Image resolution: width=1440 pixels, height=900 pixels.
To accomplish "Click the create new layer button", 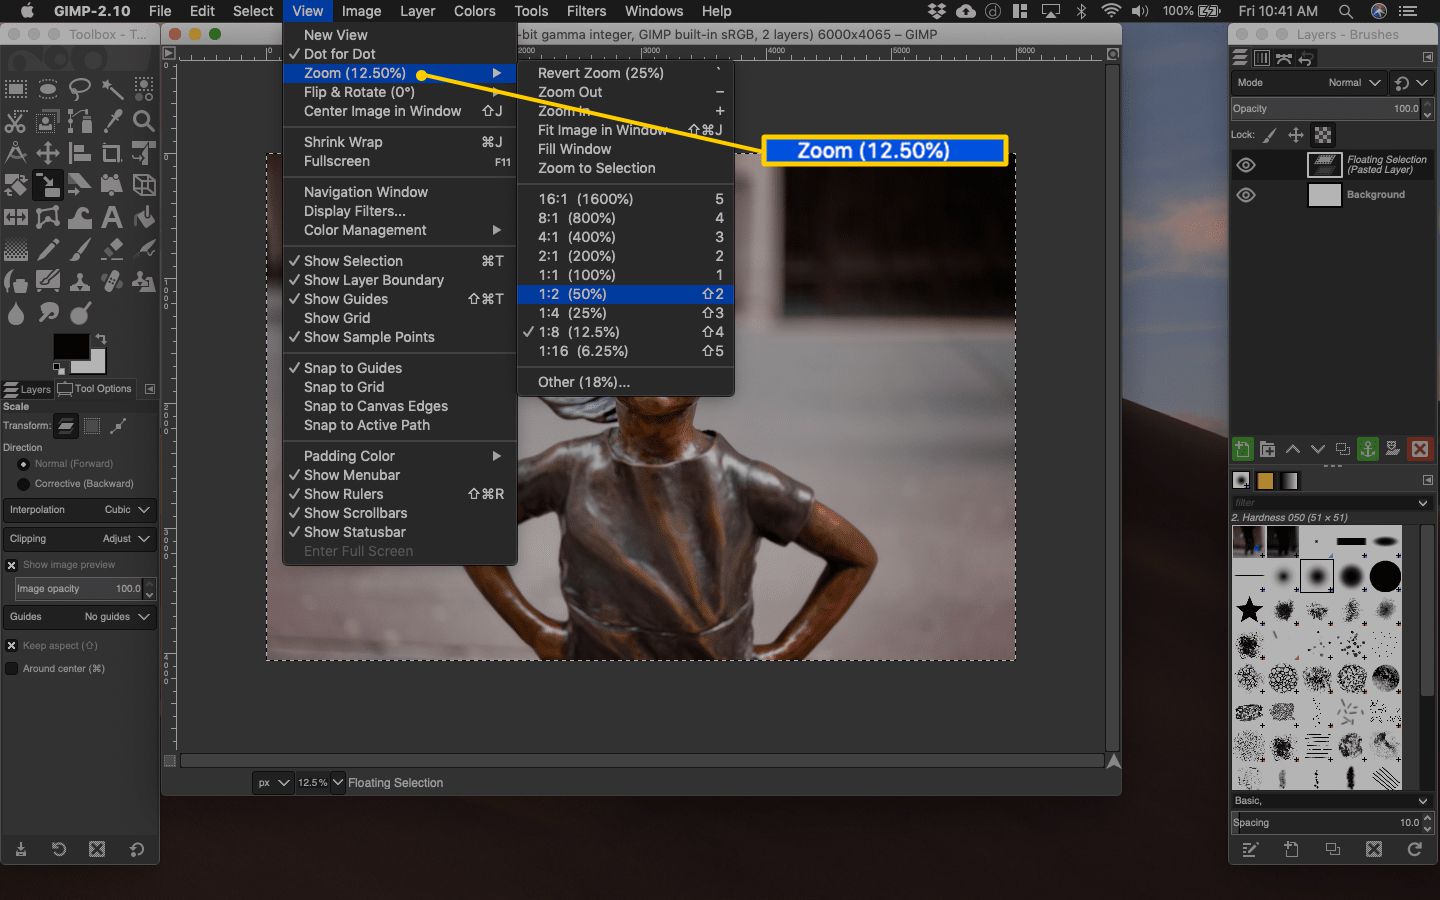I will point(1242,449).
